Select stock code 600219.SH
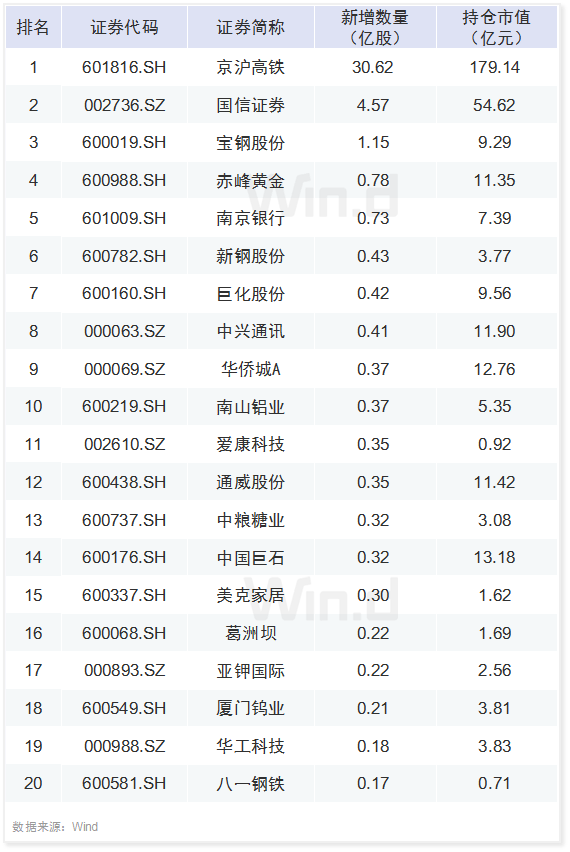 (x=124, y=406)
